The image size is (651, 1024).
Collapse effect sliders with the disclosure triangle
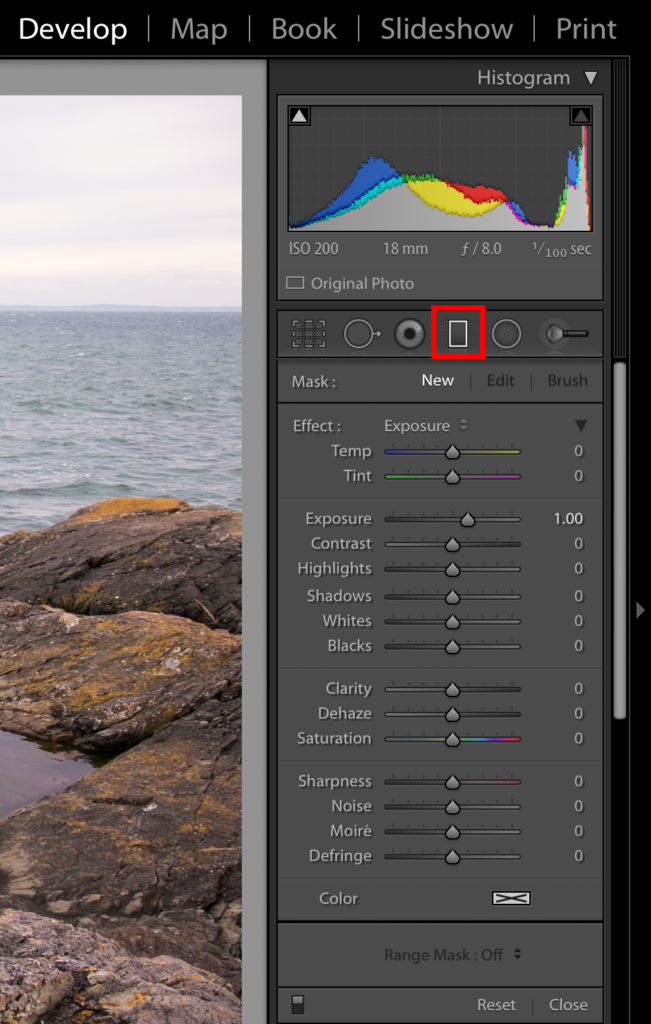coord(580,426)
